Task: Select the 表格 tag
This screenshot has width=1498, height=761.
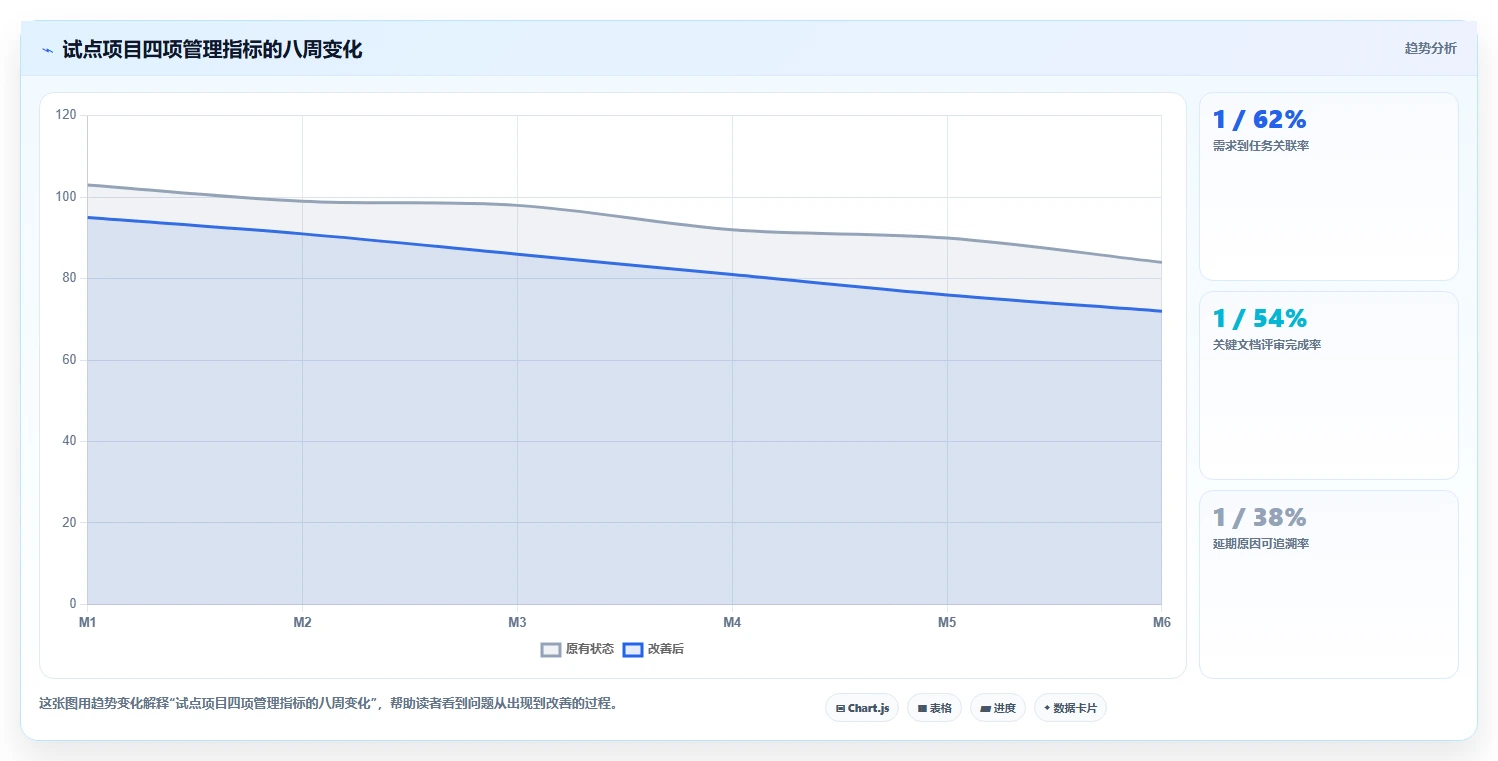Action: 934,708
